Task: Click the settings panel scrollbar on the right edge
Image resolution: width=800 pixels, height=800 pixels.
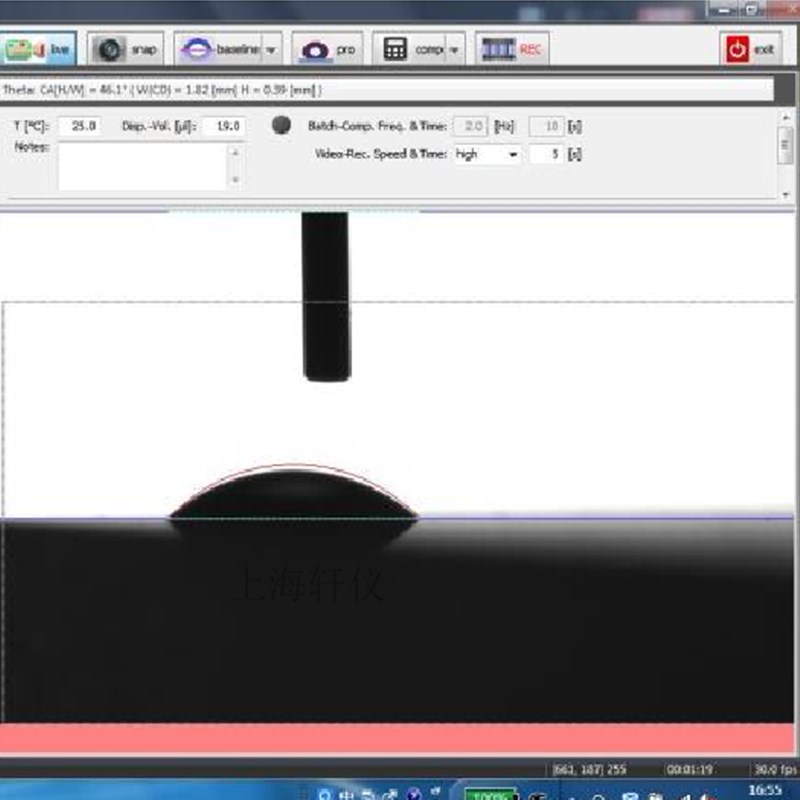Action: (785, 145)
